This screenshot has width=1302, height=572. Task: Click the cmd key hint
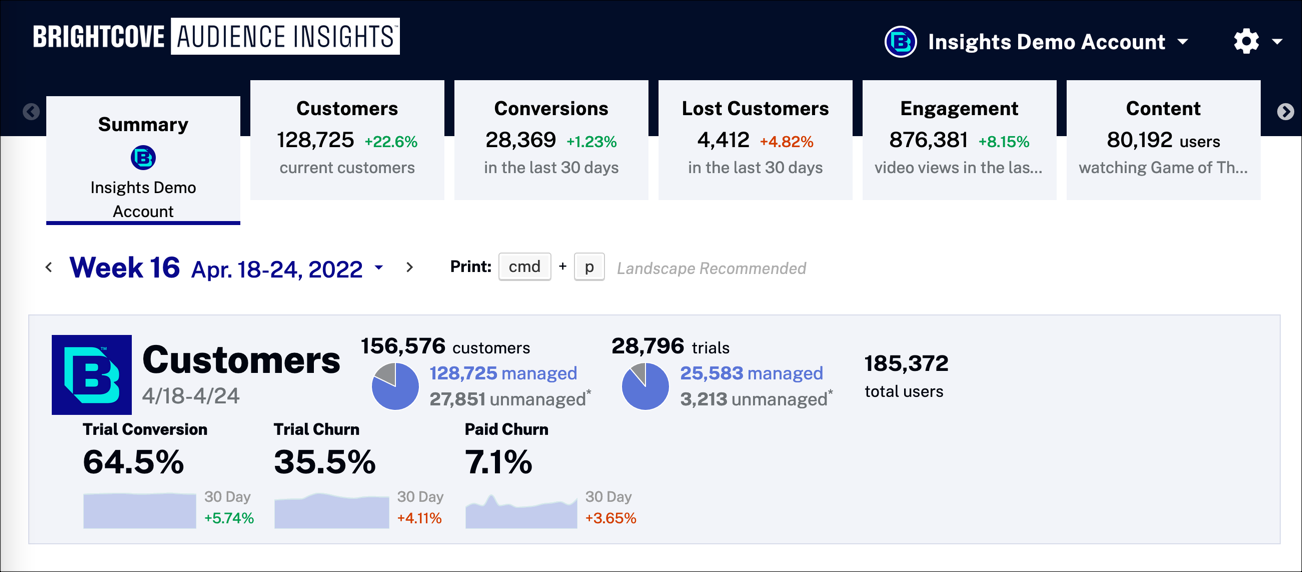pos(524,267)
